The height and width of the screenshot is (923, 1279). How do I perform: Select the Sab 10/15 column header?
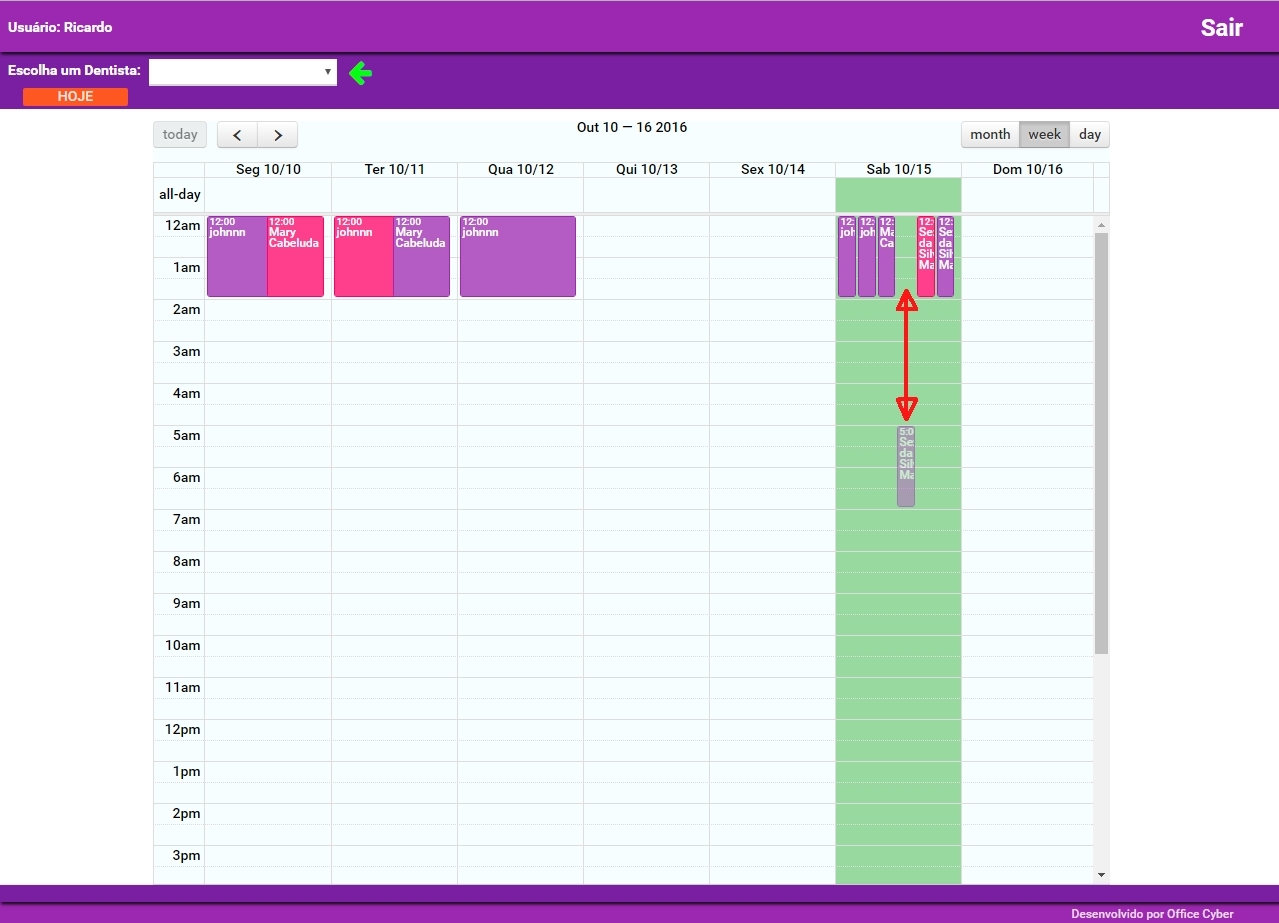pos(898,170)
